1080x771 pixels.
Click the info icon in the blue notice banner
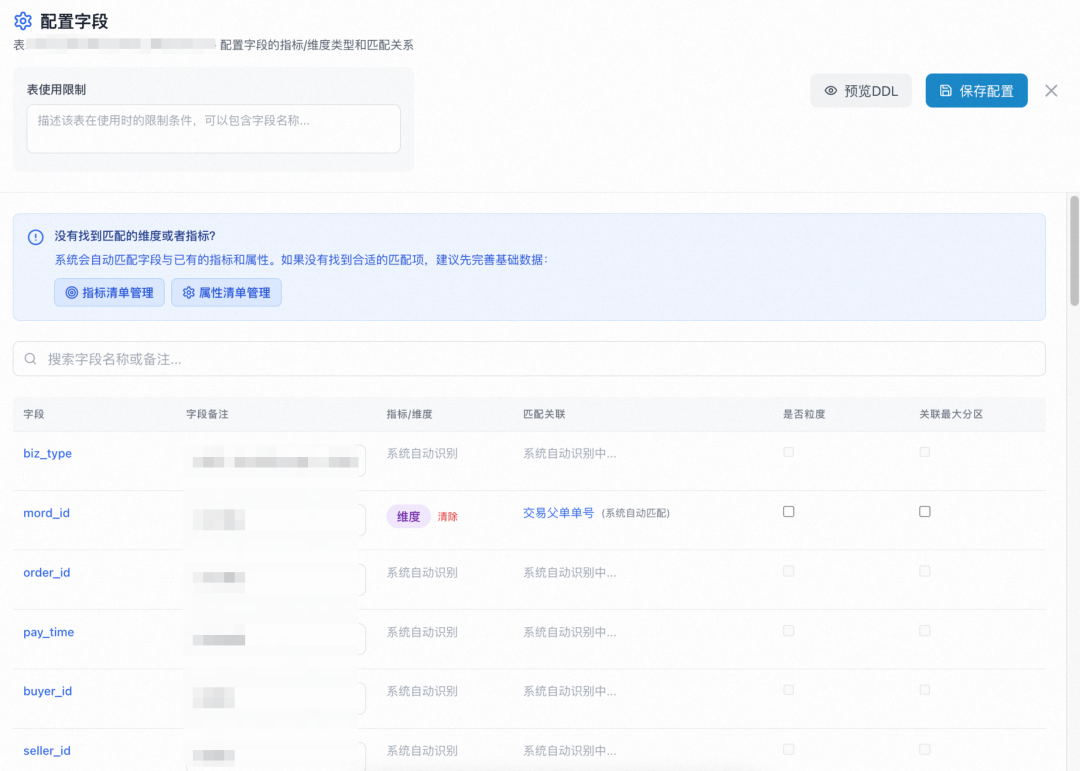coord(35,236)
